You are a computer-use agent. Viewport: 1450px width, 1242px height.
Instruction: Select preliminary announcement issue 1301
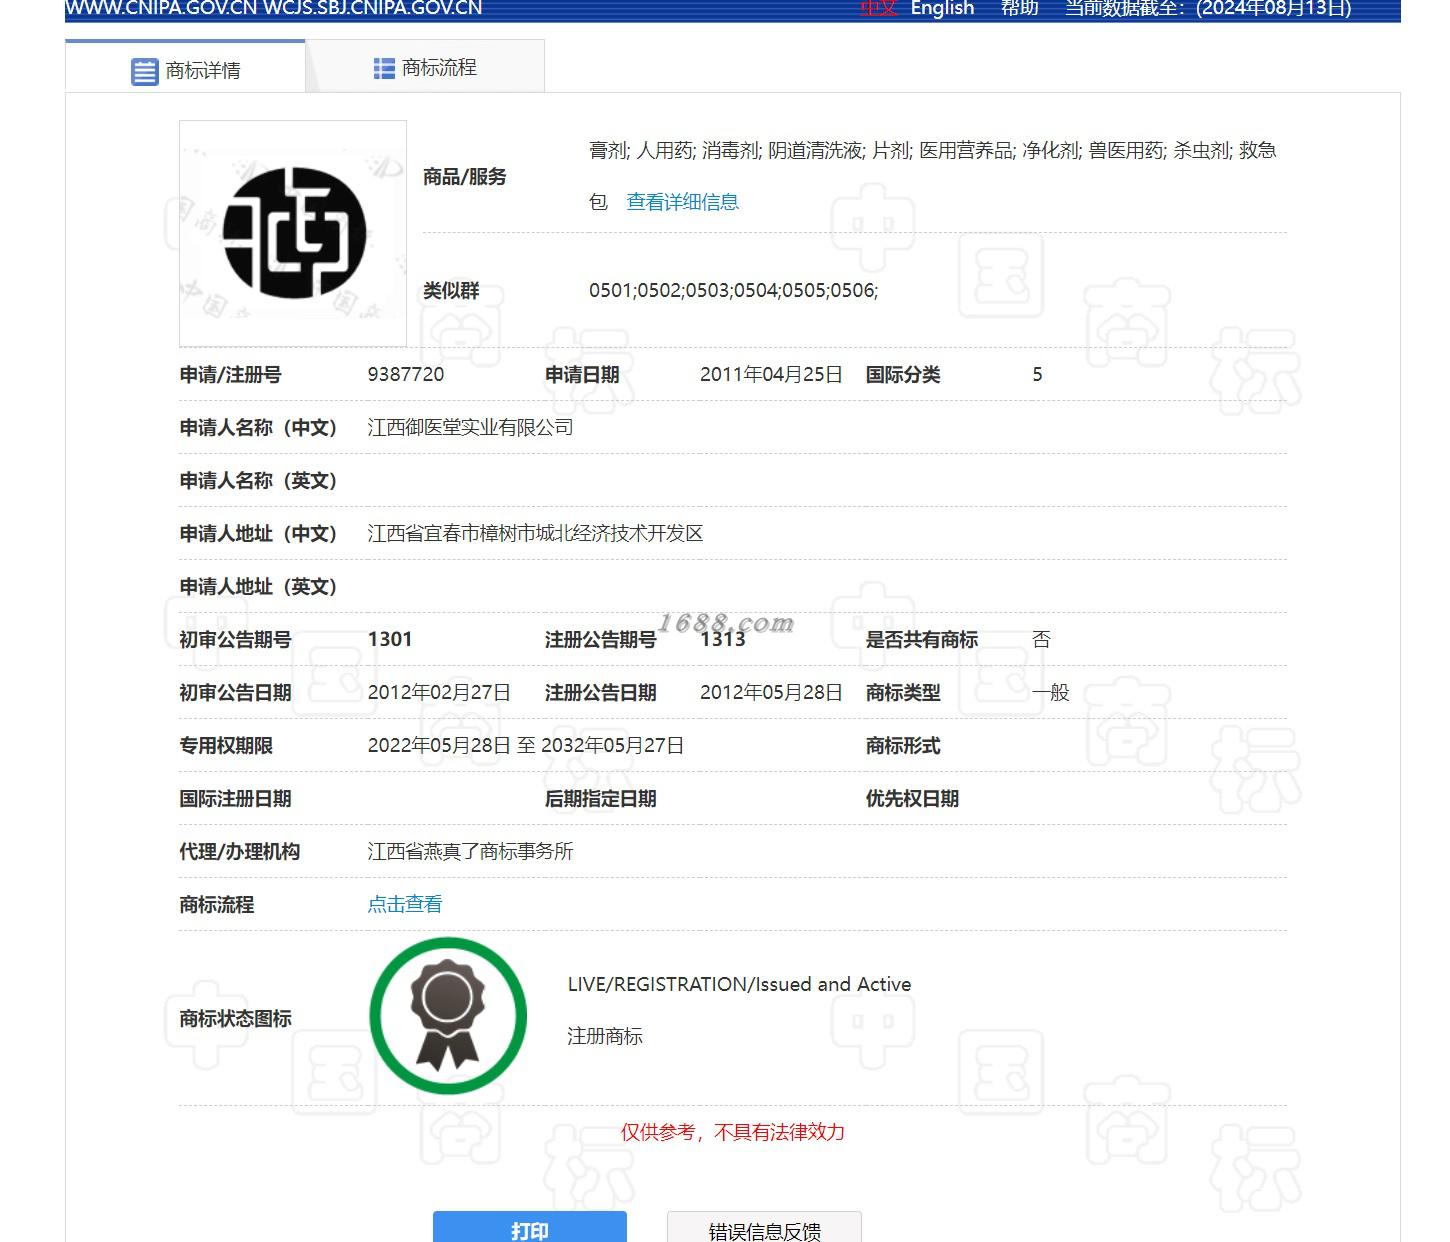[390, 639]
